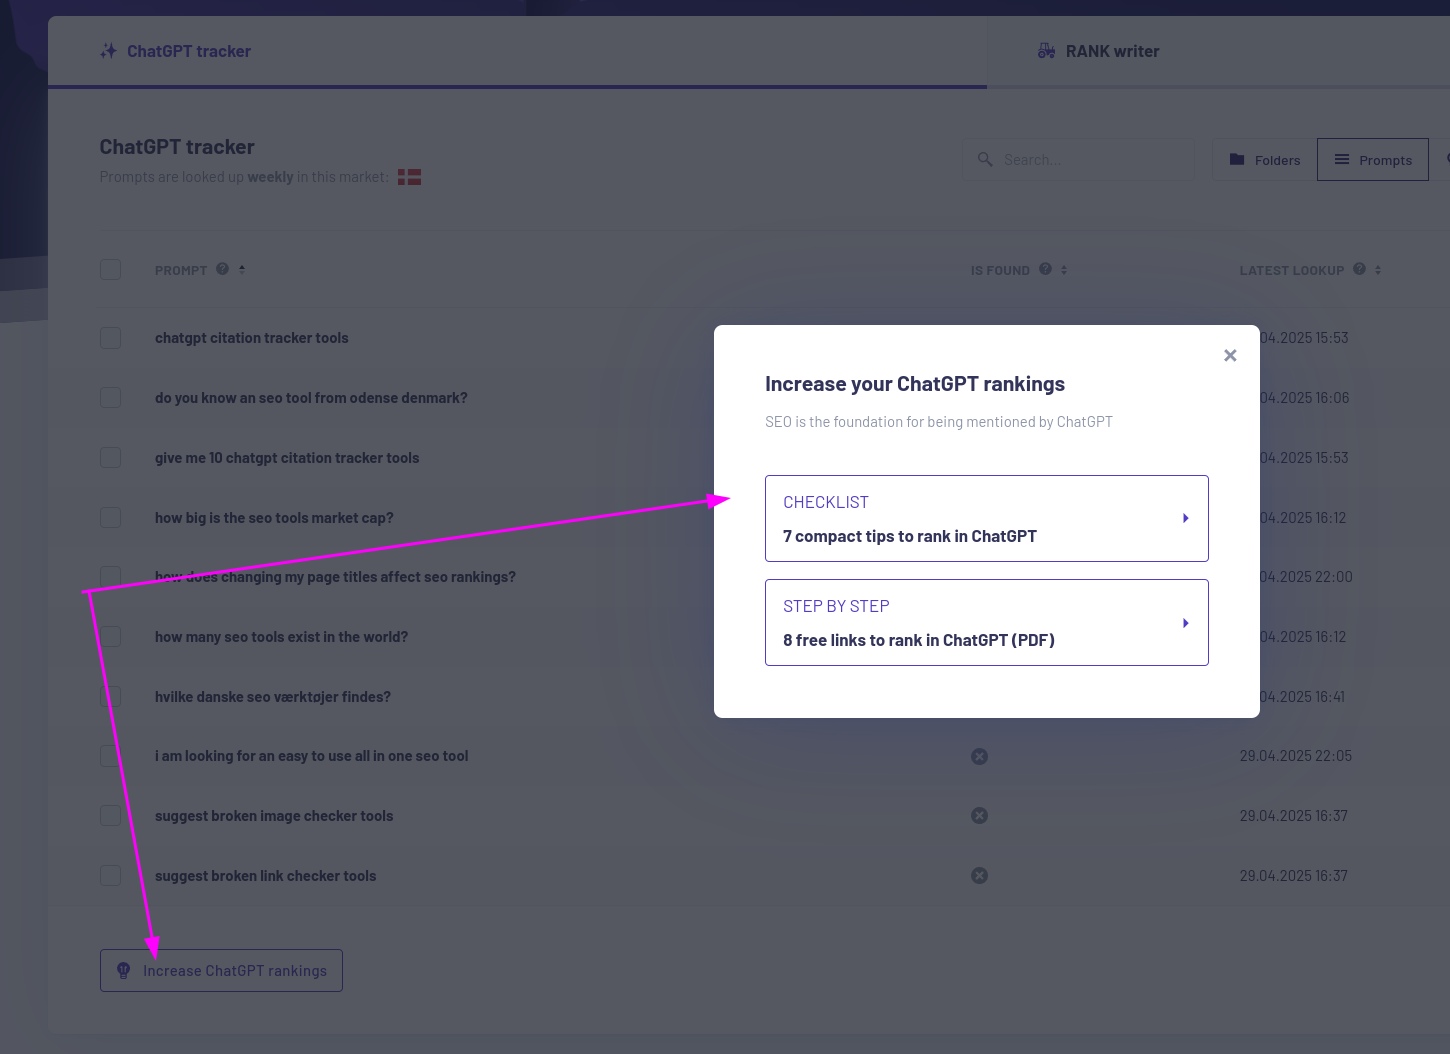Click lookup date 29.04.2025 22:05
Screen dimensions: 1450x1054
point(1296,756)
